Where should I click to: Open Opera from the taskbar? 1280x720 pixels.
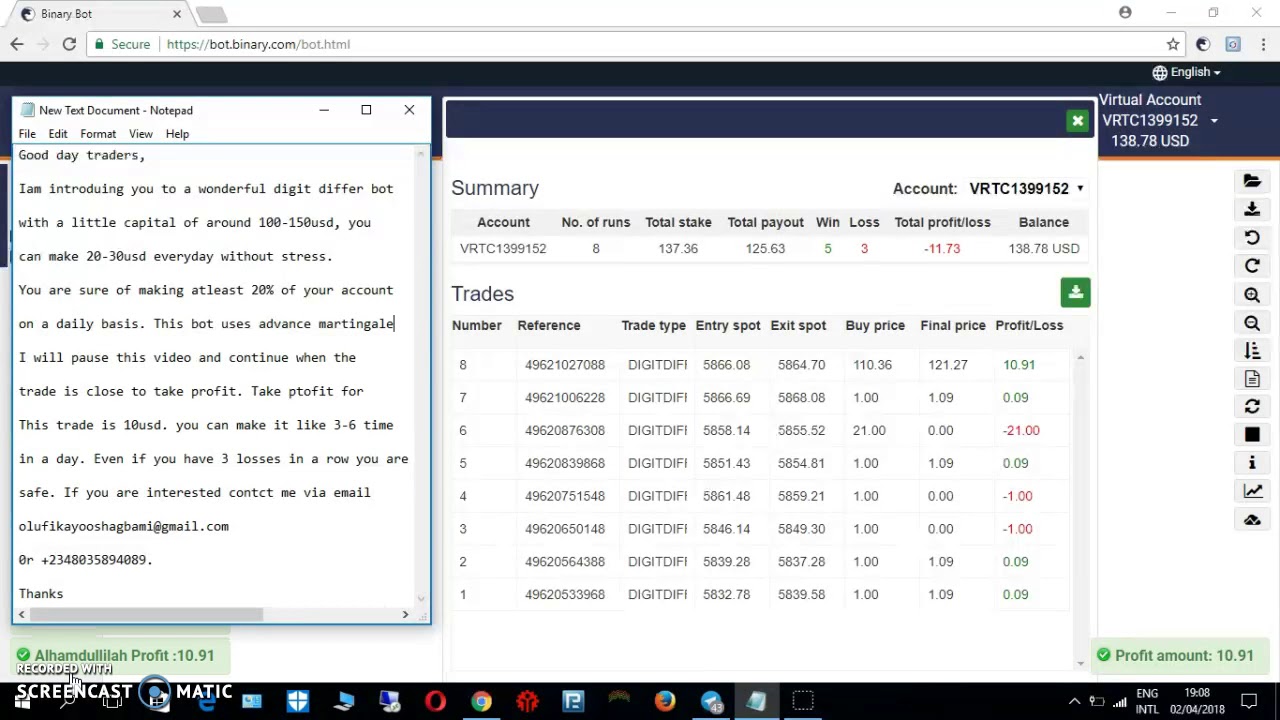coord(435,701)
